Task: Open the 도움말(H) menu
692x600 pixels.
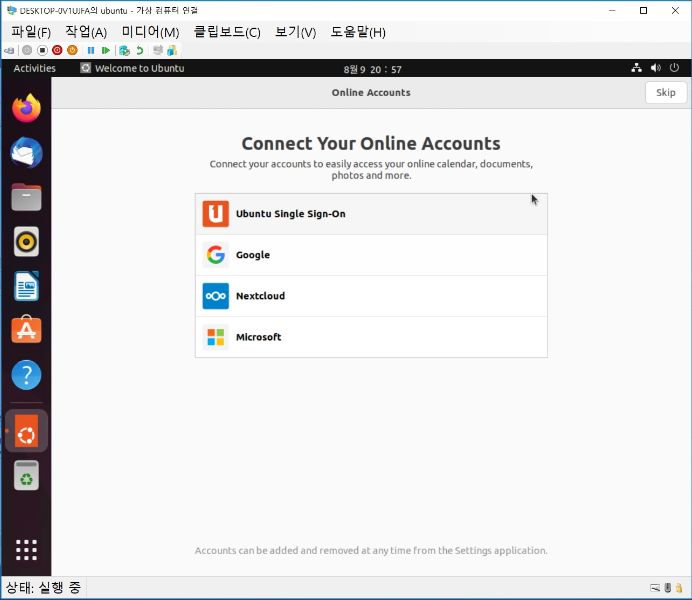Action: (x=358, y=32)
